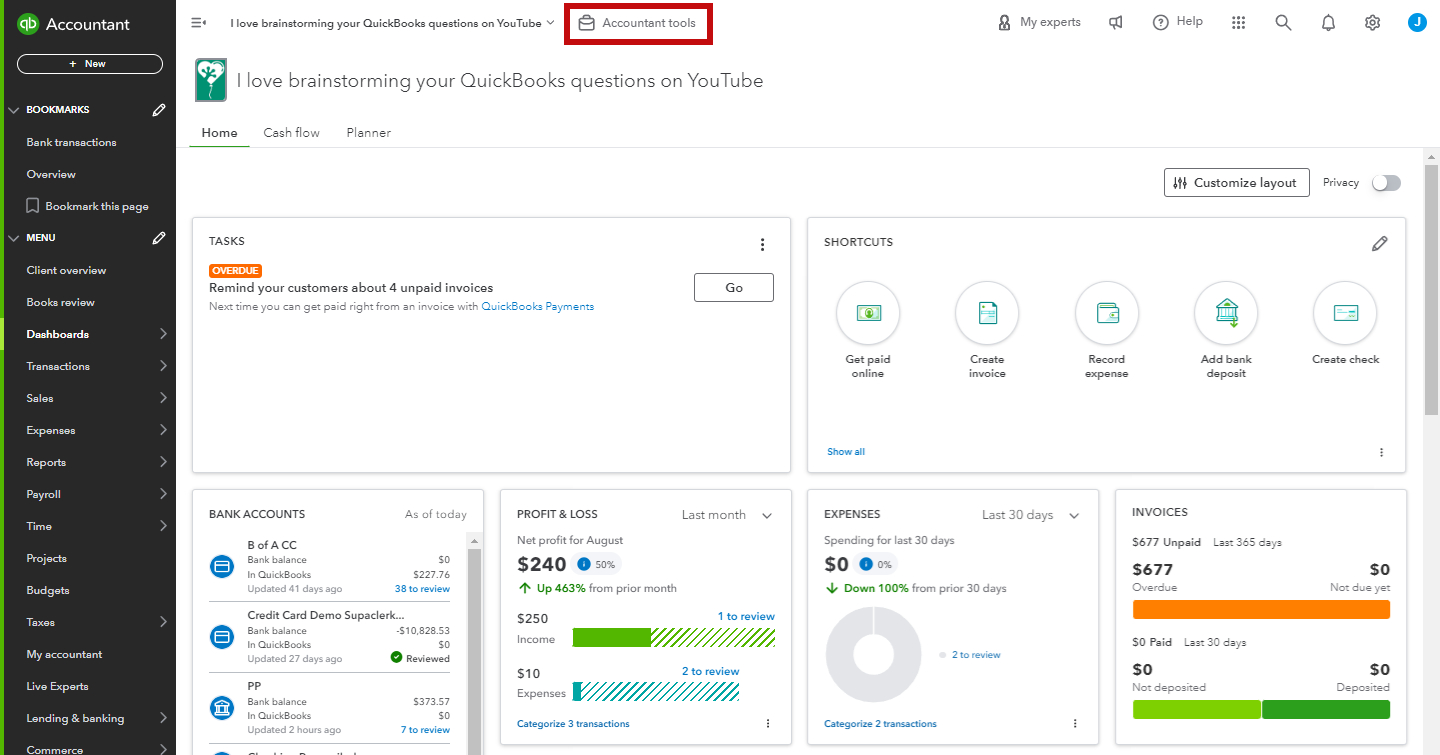Click 38 to review link
The image size is (1440, 755).
(422, 589)
